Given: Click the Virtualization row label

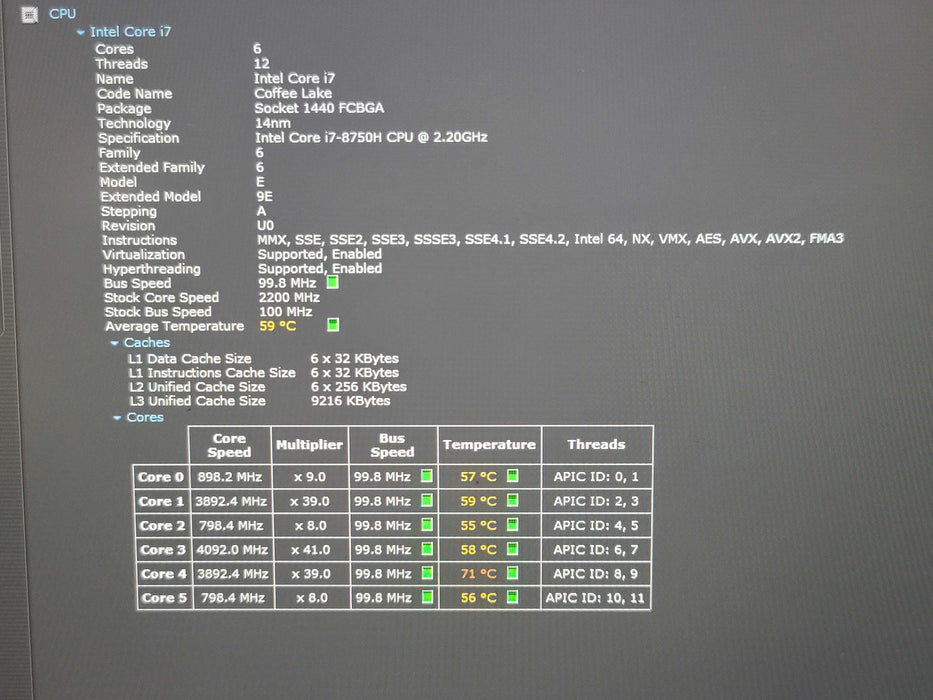Looking at the screenshot, I should 143,255.
